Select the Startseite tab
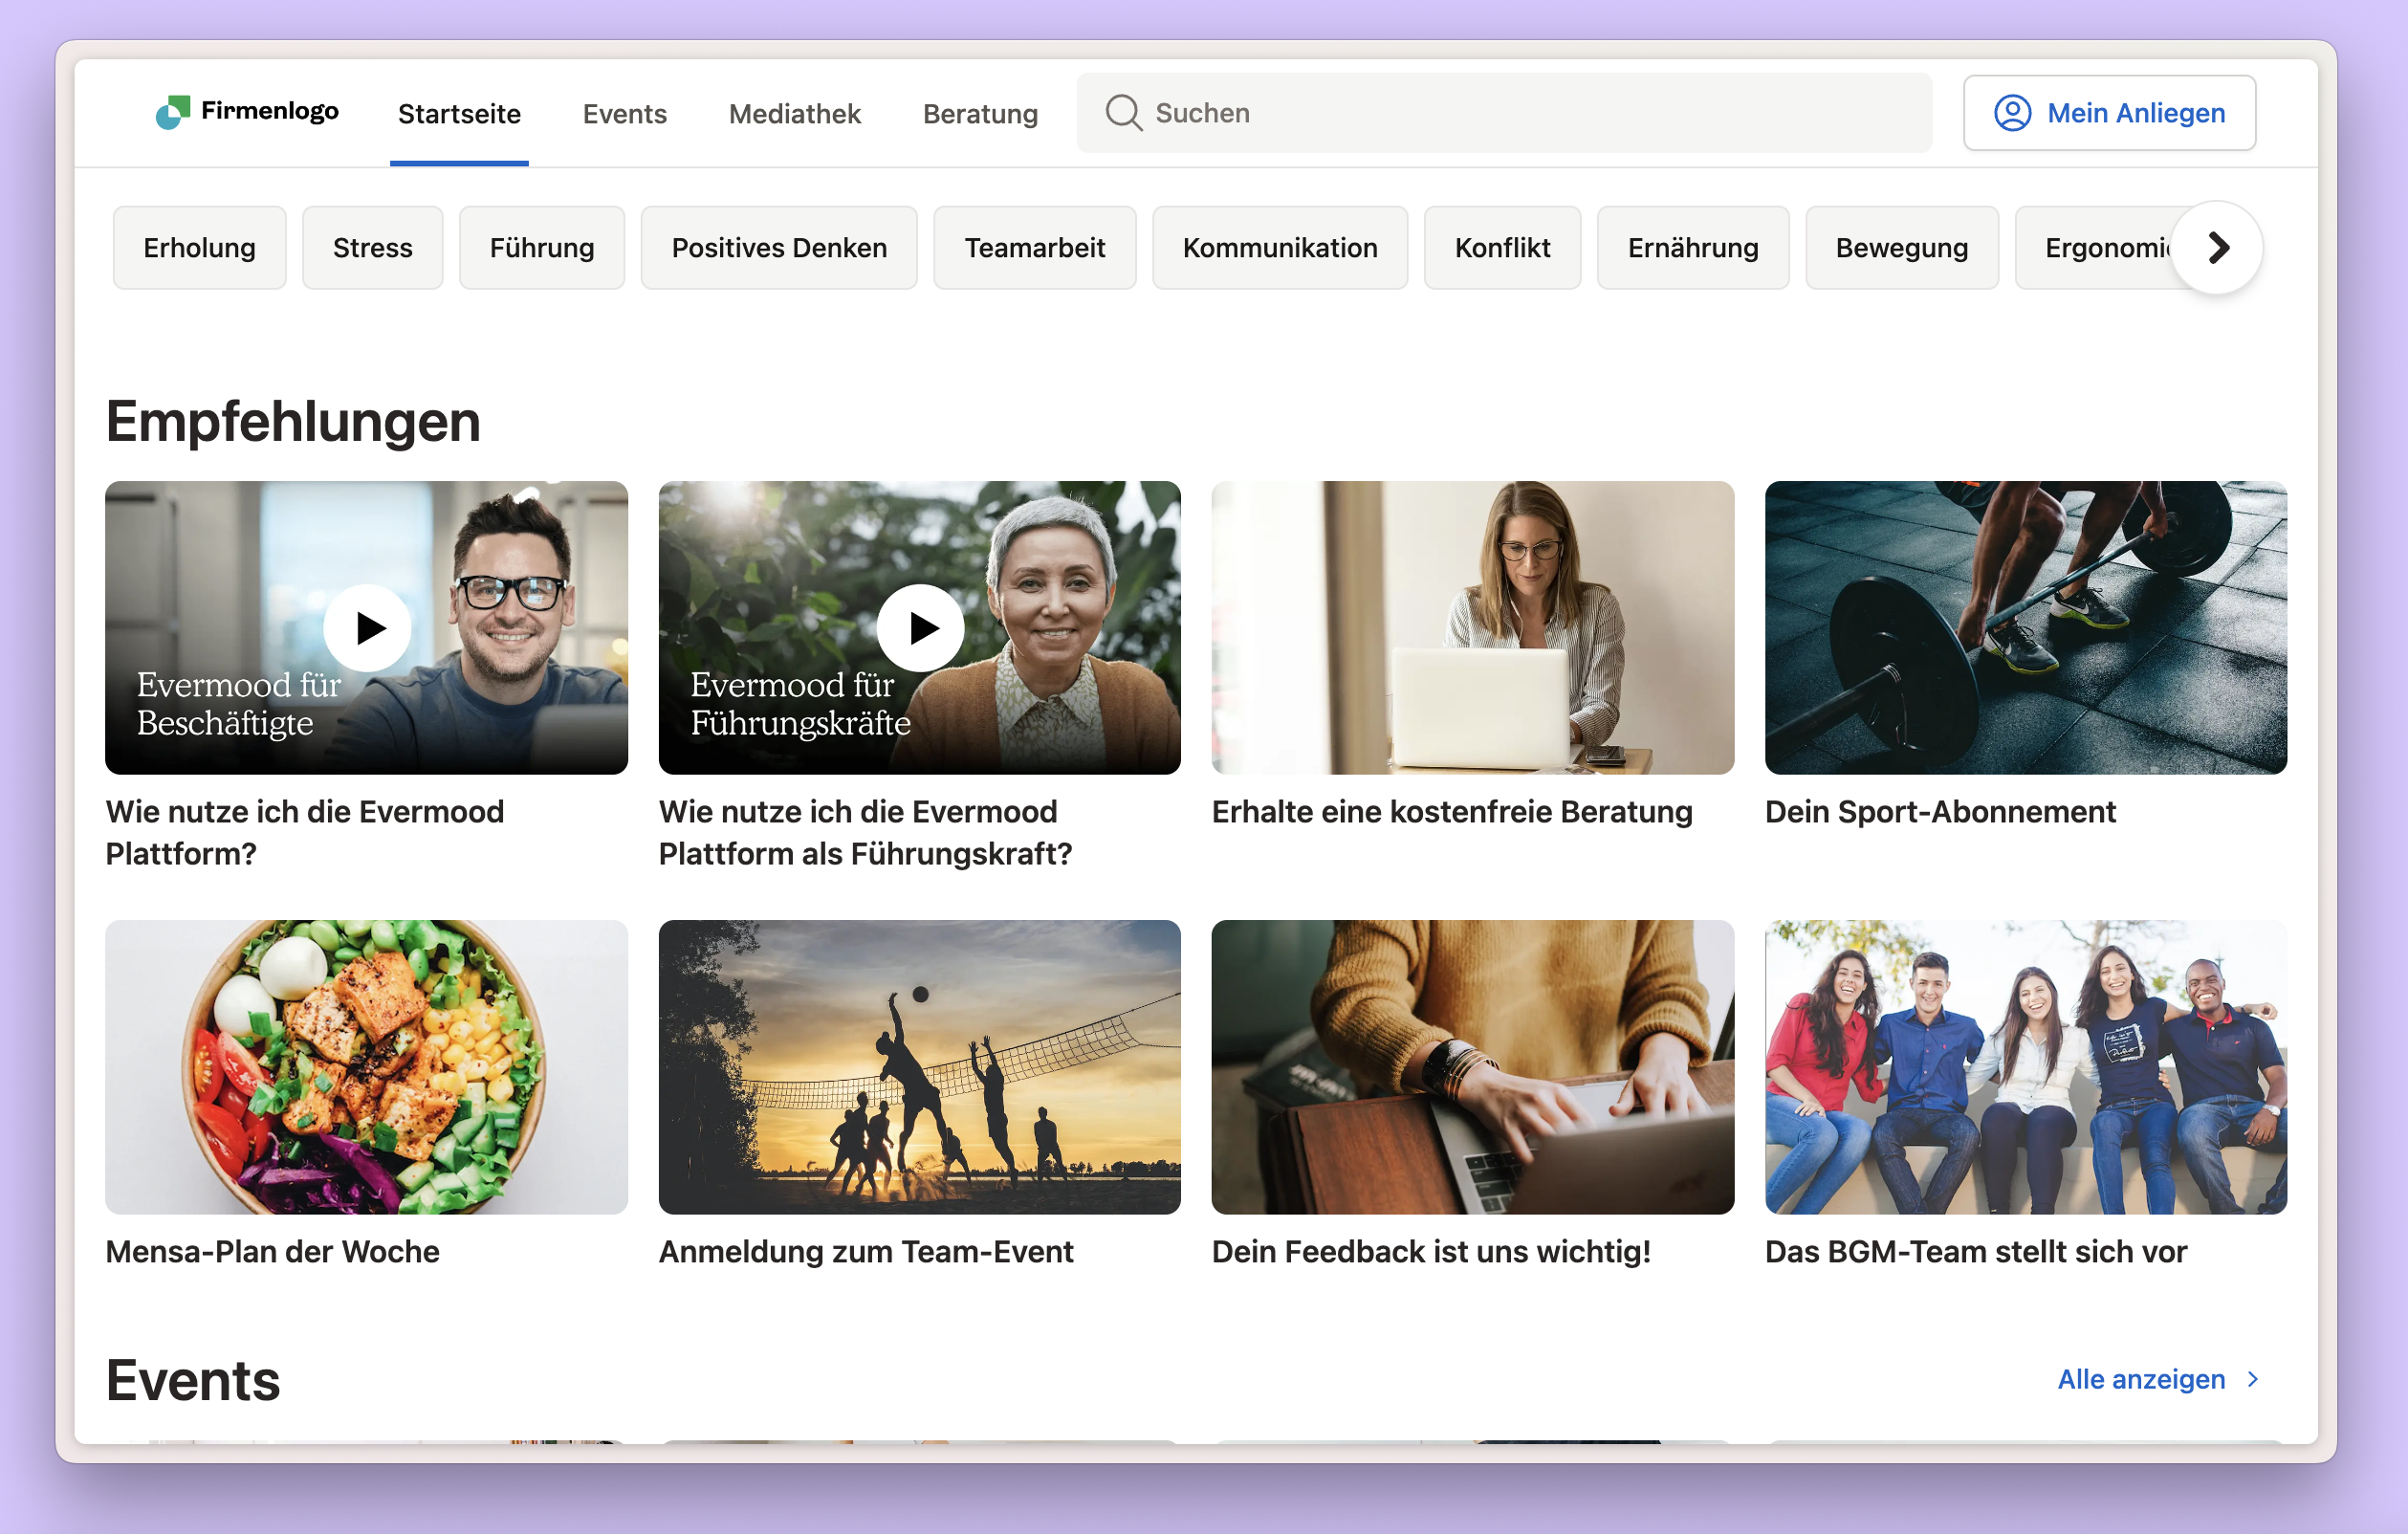Screen dimensions: 2408x1534 [x=459, y=114]
